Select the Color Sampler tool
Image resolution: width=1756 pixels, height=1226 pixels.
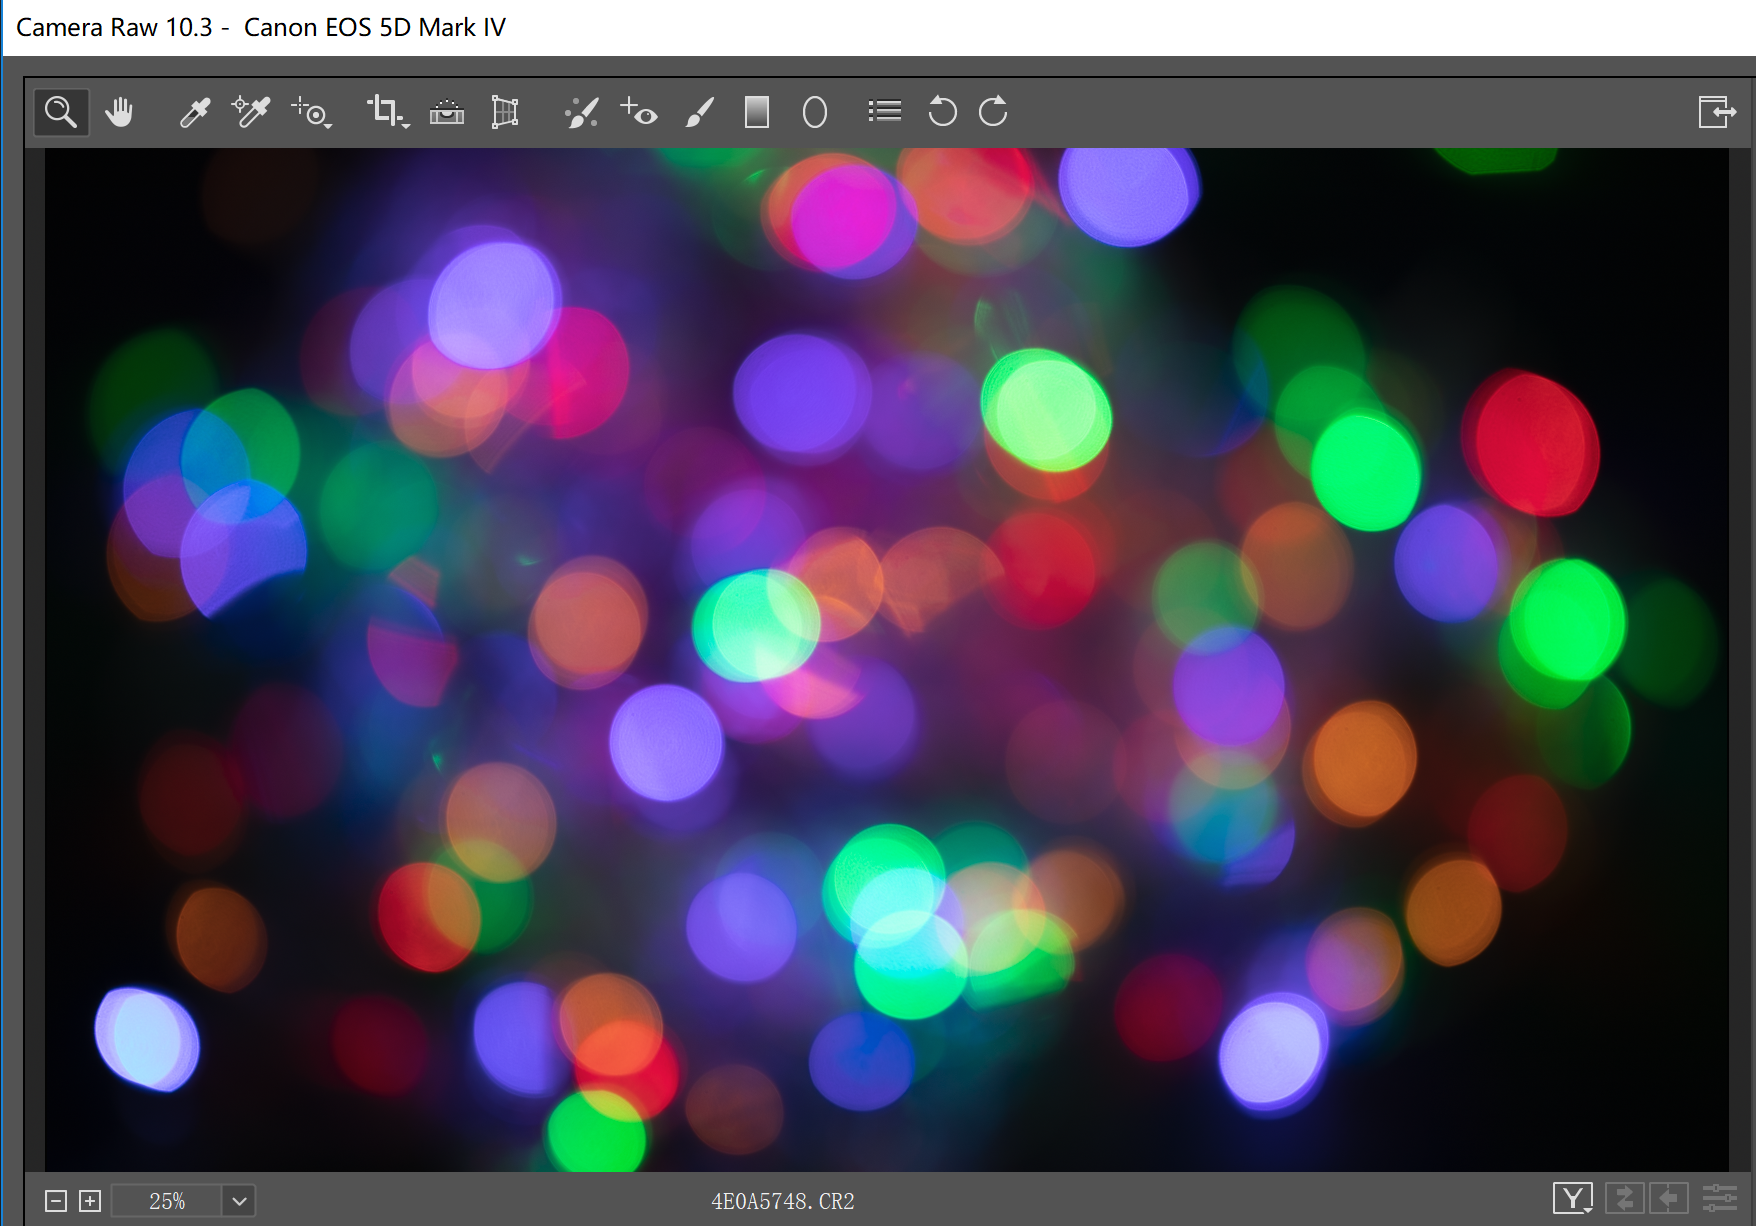click(250, 112)
